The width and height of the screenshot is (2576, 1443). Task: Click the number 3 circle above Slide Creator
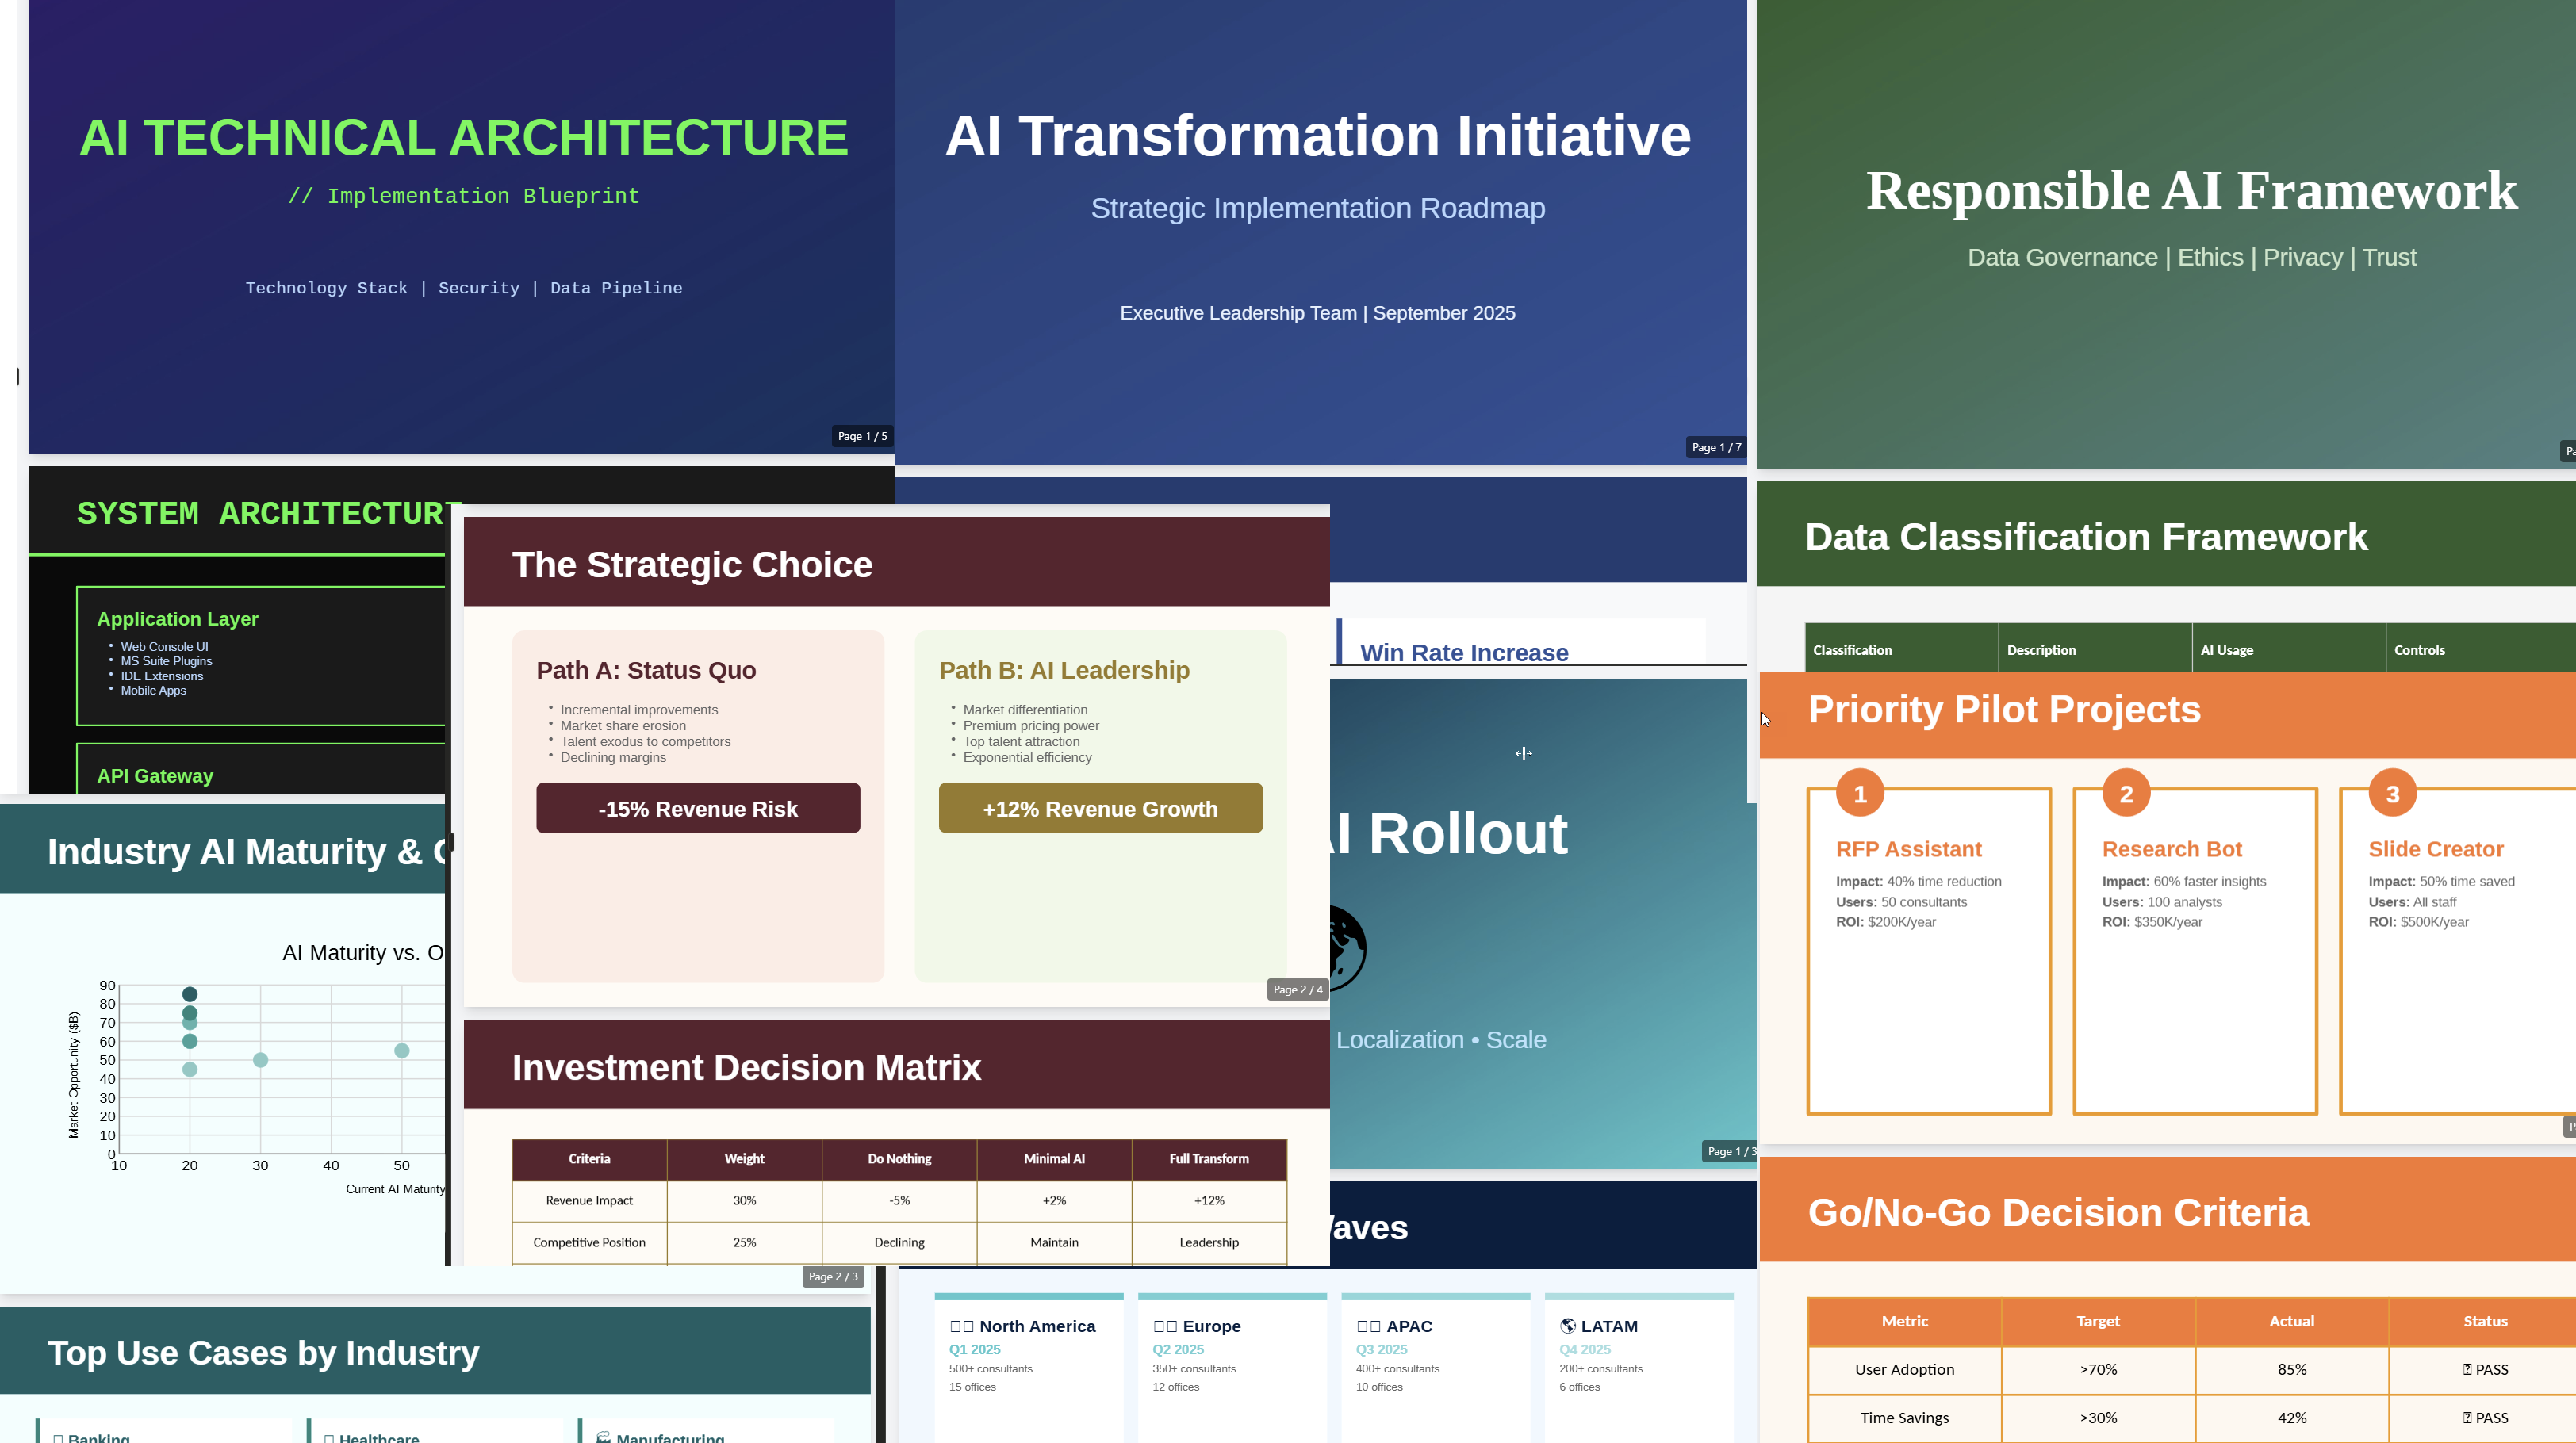click(x=2391, y=794)
